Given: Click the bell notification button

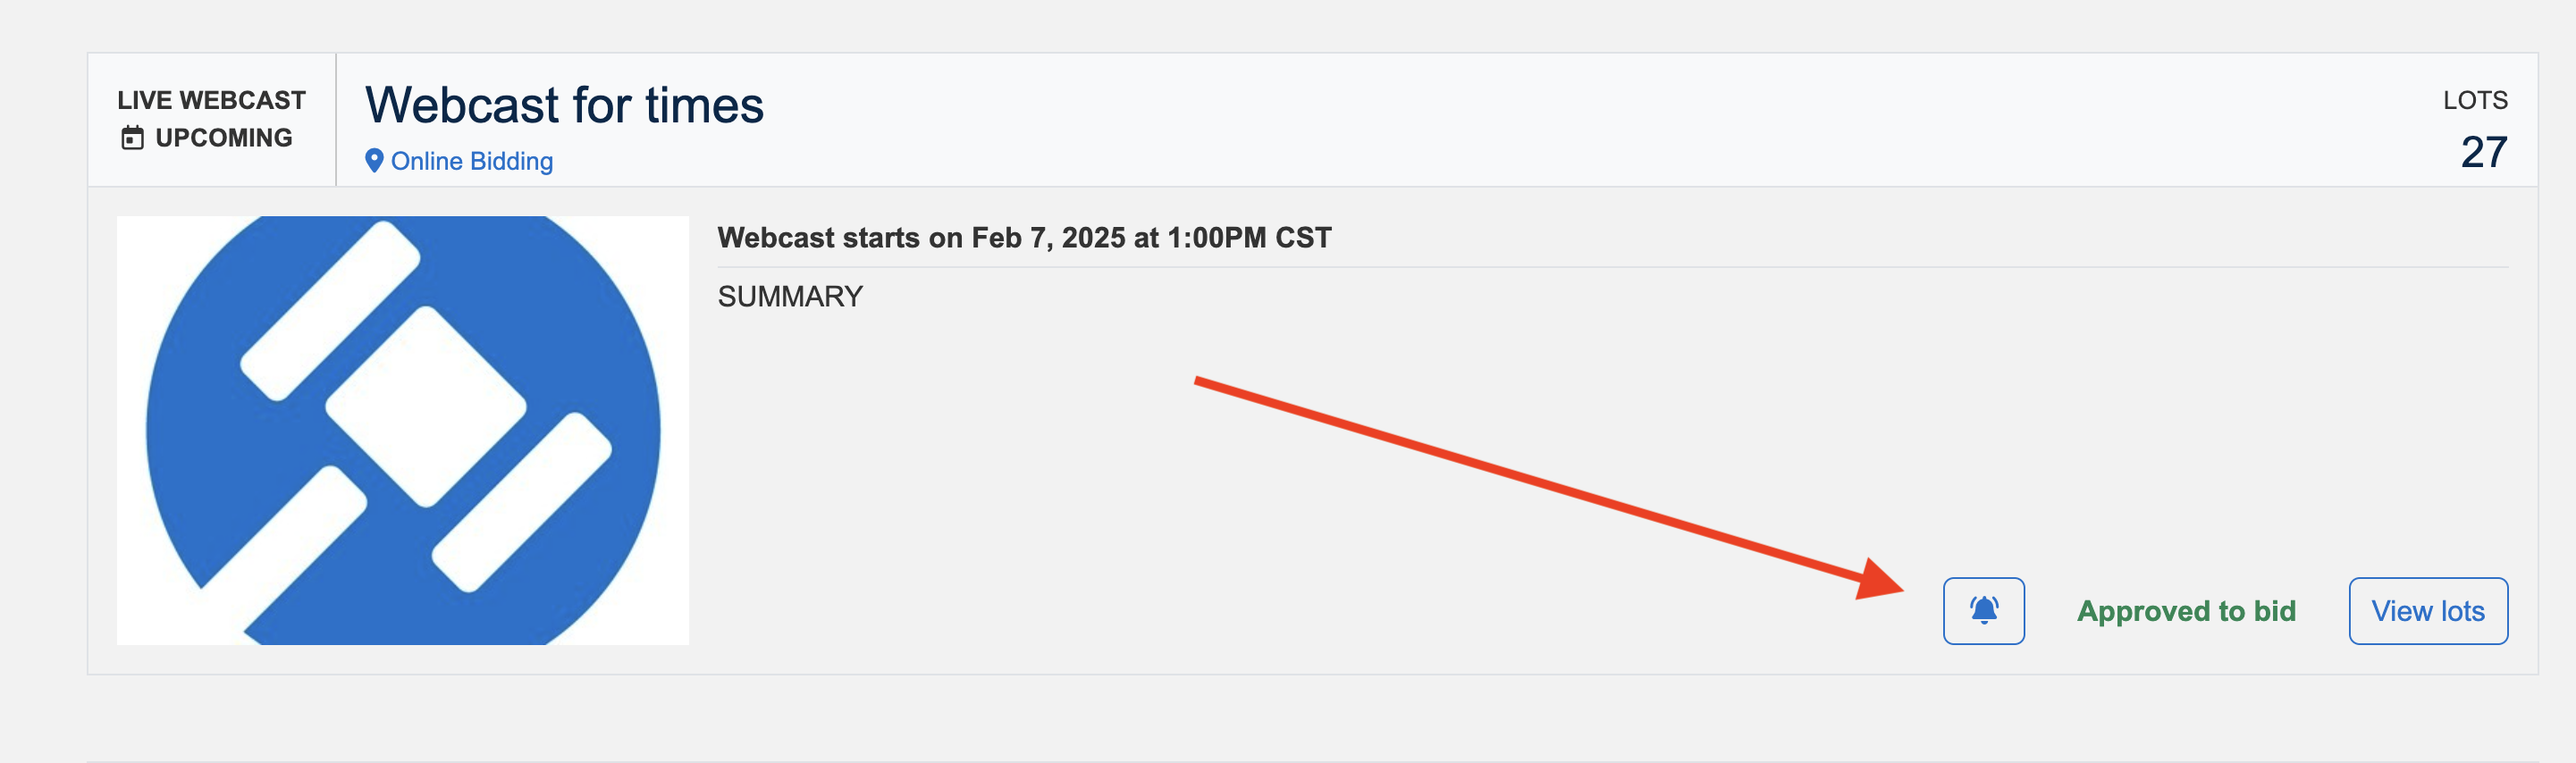Looking at the screenshot, I should tap(1983, 610).
